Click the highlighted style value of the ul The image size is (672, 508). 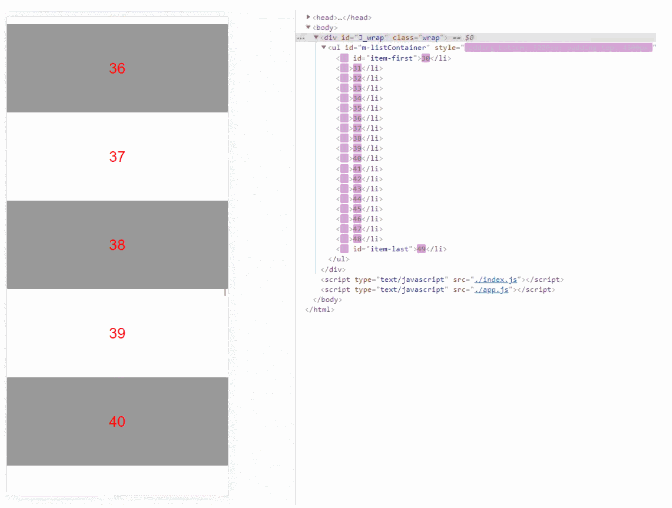pyautogui.click(x=558, y=48)
